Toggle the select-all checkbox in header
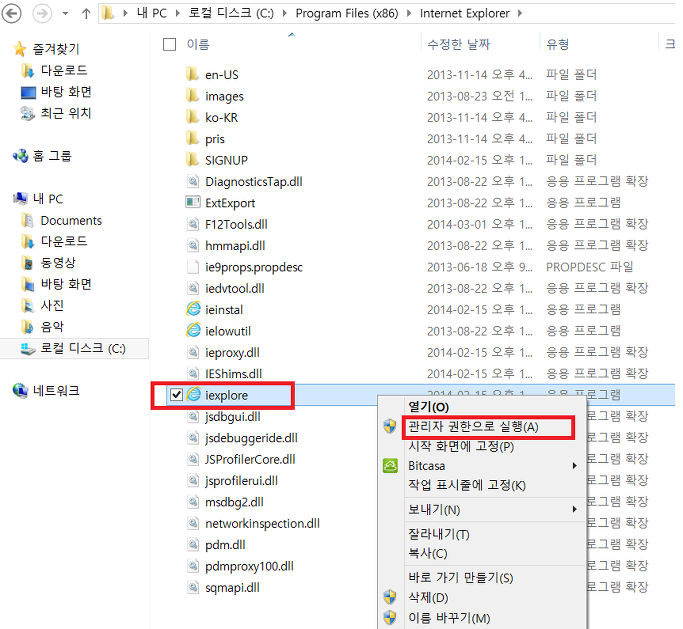Screen dimensions: 683x629 coord(169,44)
